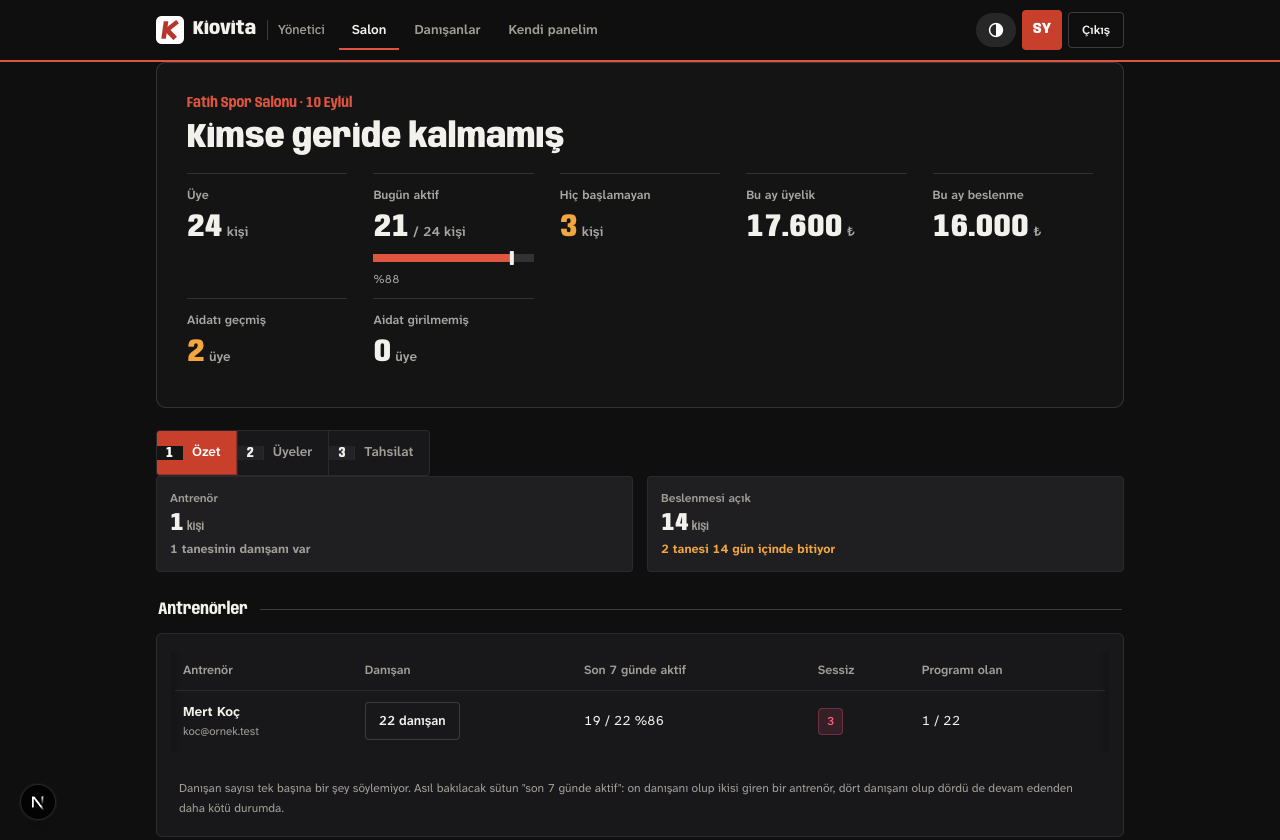Screen dimensions: 1280x840
Task: Open the Salon navigation tab
Action: click(369, 30)
